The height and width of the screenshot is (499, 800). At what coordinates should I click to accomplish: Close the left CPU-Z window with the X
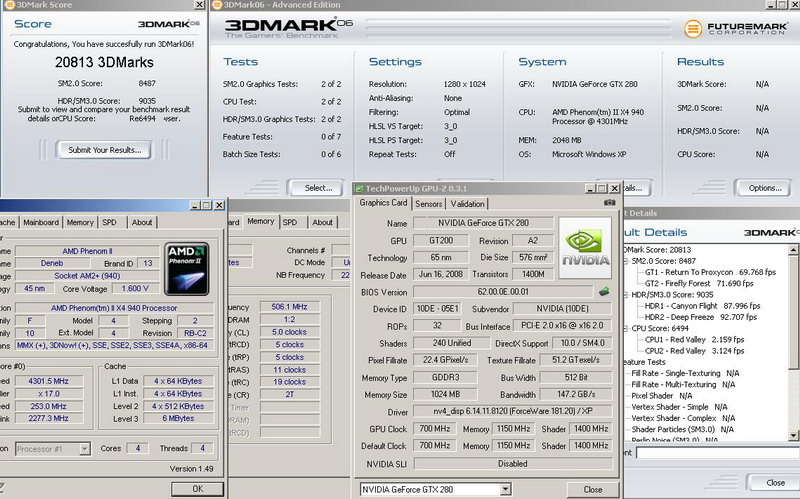coord(219,205)
